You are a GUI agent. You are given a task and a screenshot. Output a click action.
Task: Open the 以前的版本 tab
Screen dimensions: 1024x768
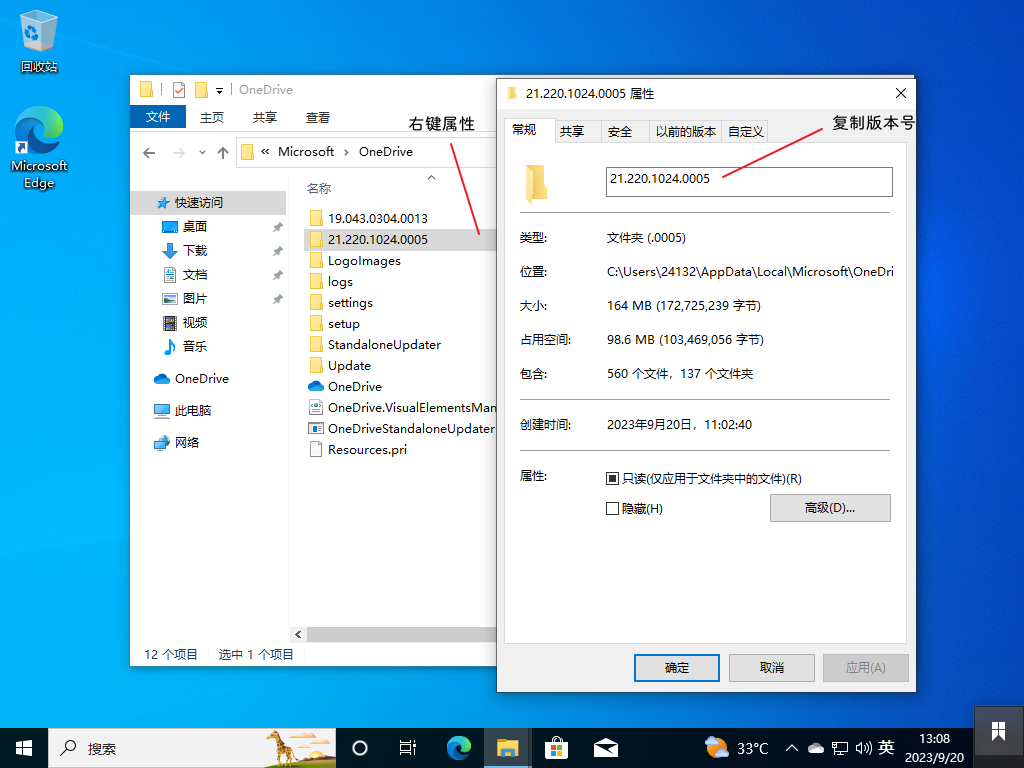tap(685, 132)
